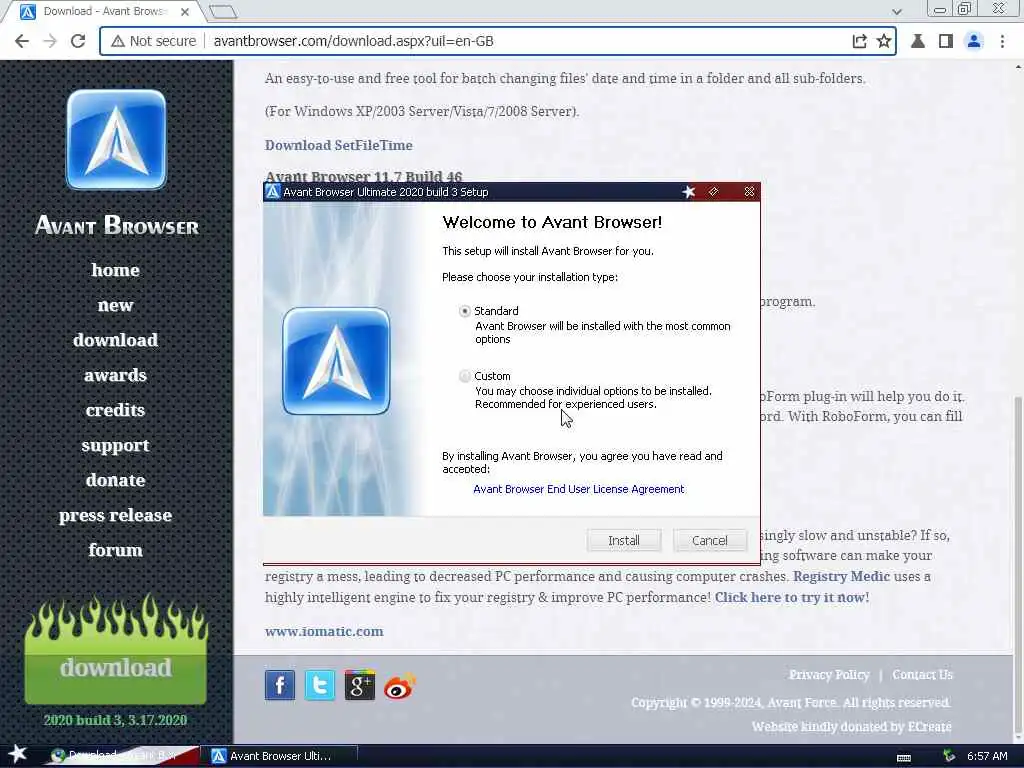This screenshot has height=768, width=1024.
Task: Open the new sidebar menu item
Action: tap(116, 305)
